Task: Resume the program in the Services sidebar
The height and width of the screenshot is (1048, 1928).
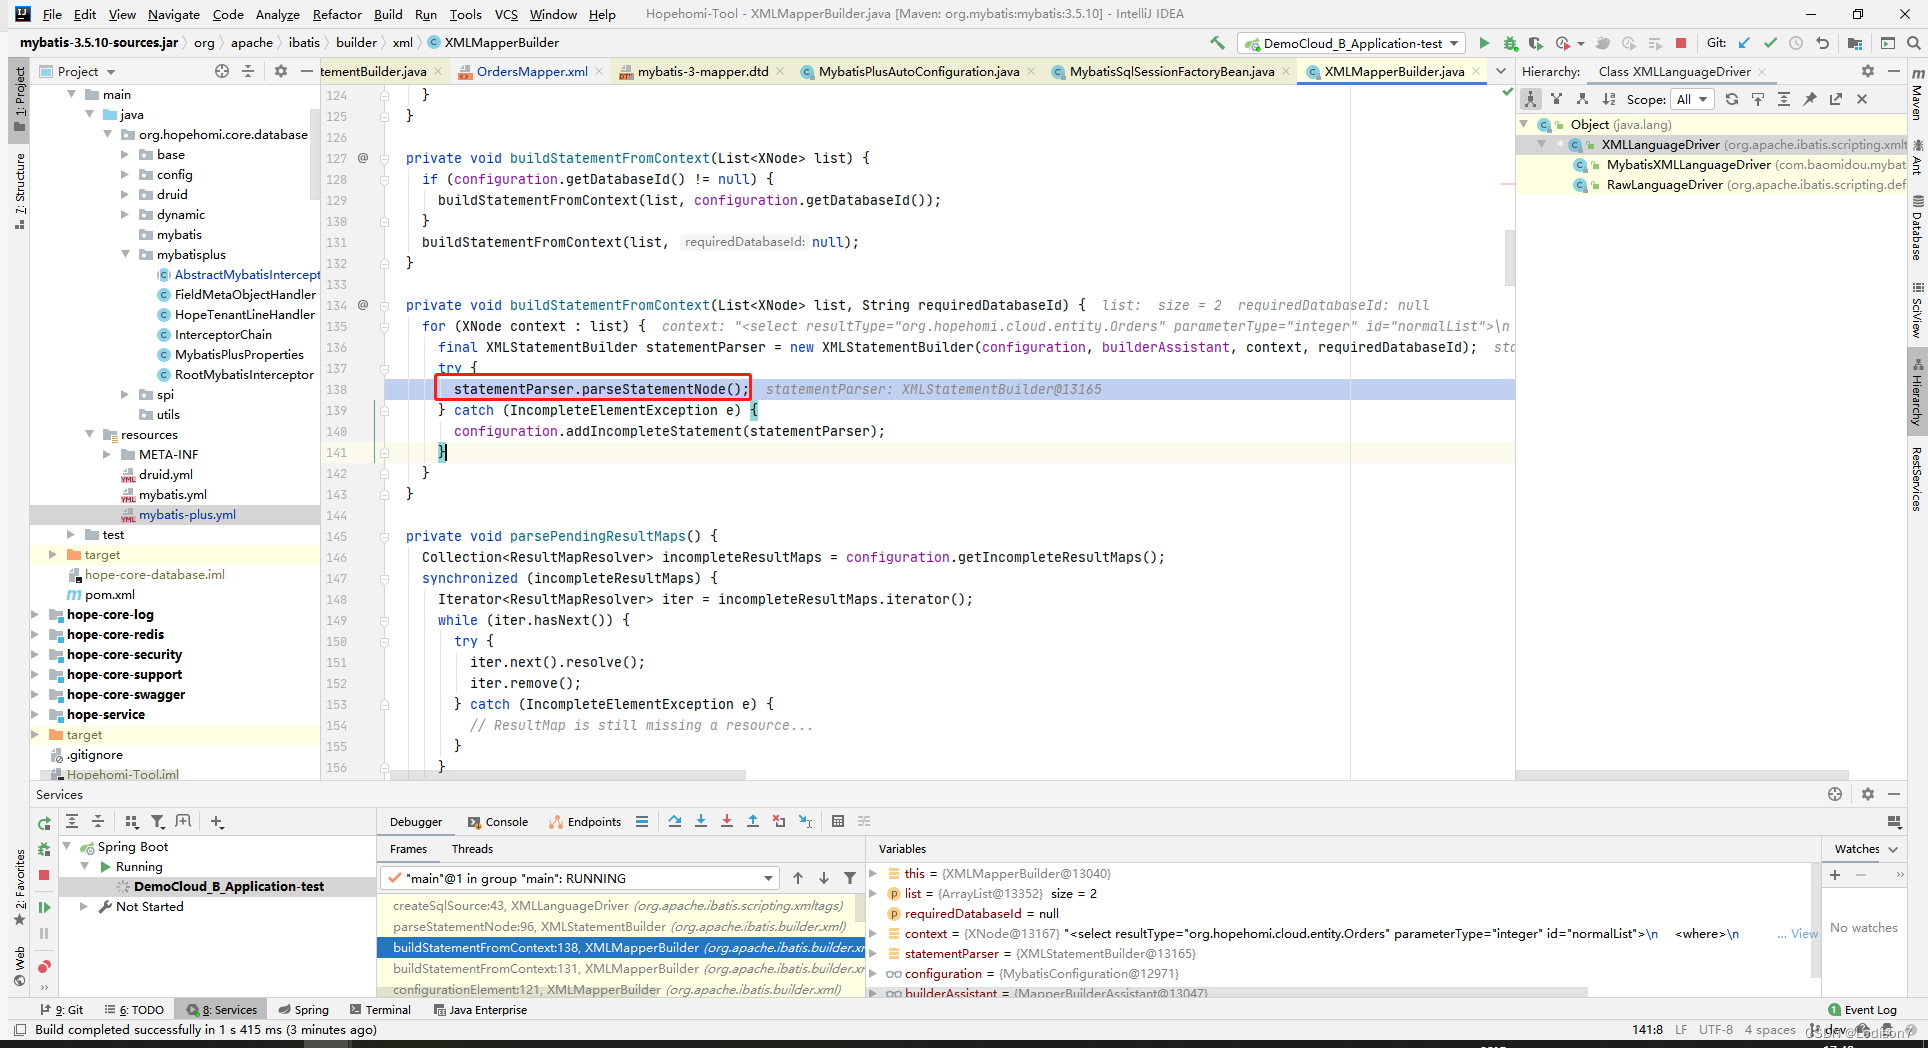Action: [44, 907]
